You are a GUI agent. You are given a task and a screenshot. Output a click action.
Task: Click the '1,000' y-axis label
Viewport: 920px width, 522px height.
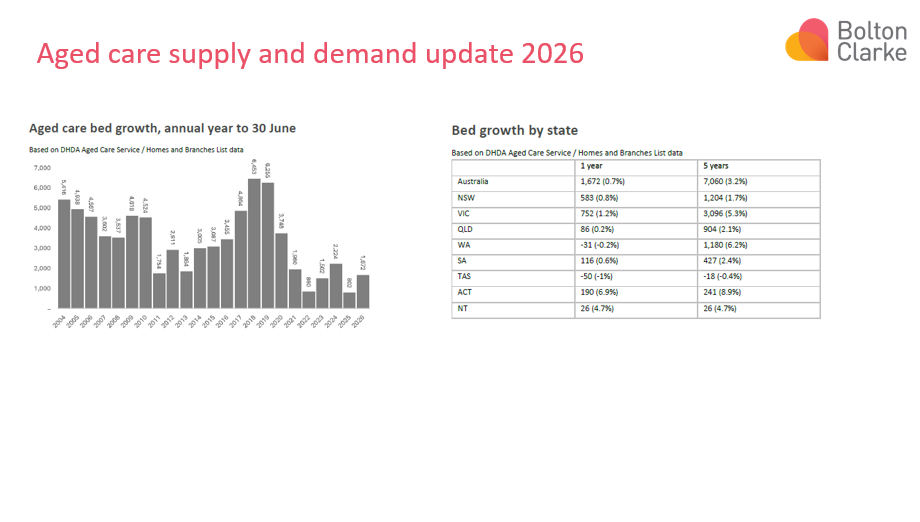tap(42, 289)
